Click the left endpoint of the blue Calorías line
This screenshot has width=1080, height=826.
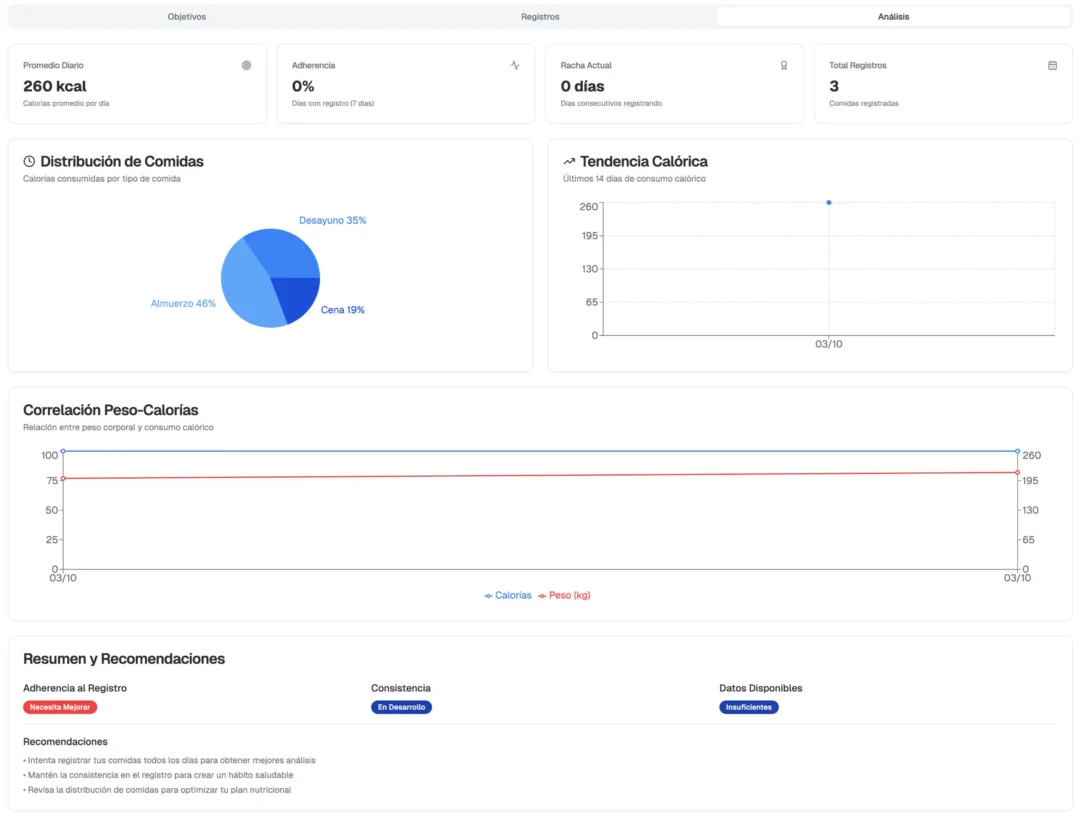coord(63,451)
